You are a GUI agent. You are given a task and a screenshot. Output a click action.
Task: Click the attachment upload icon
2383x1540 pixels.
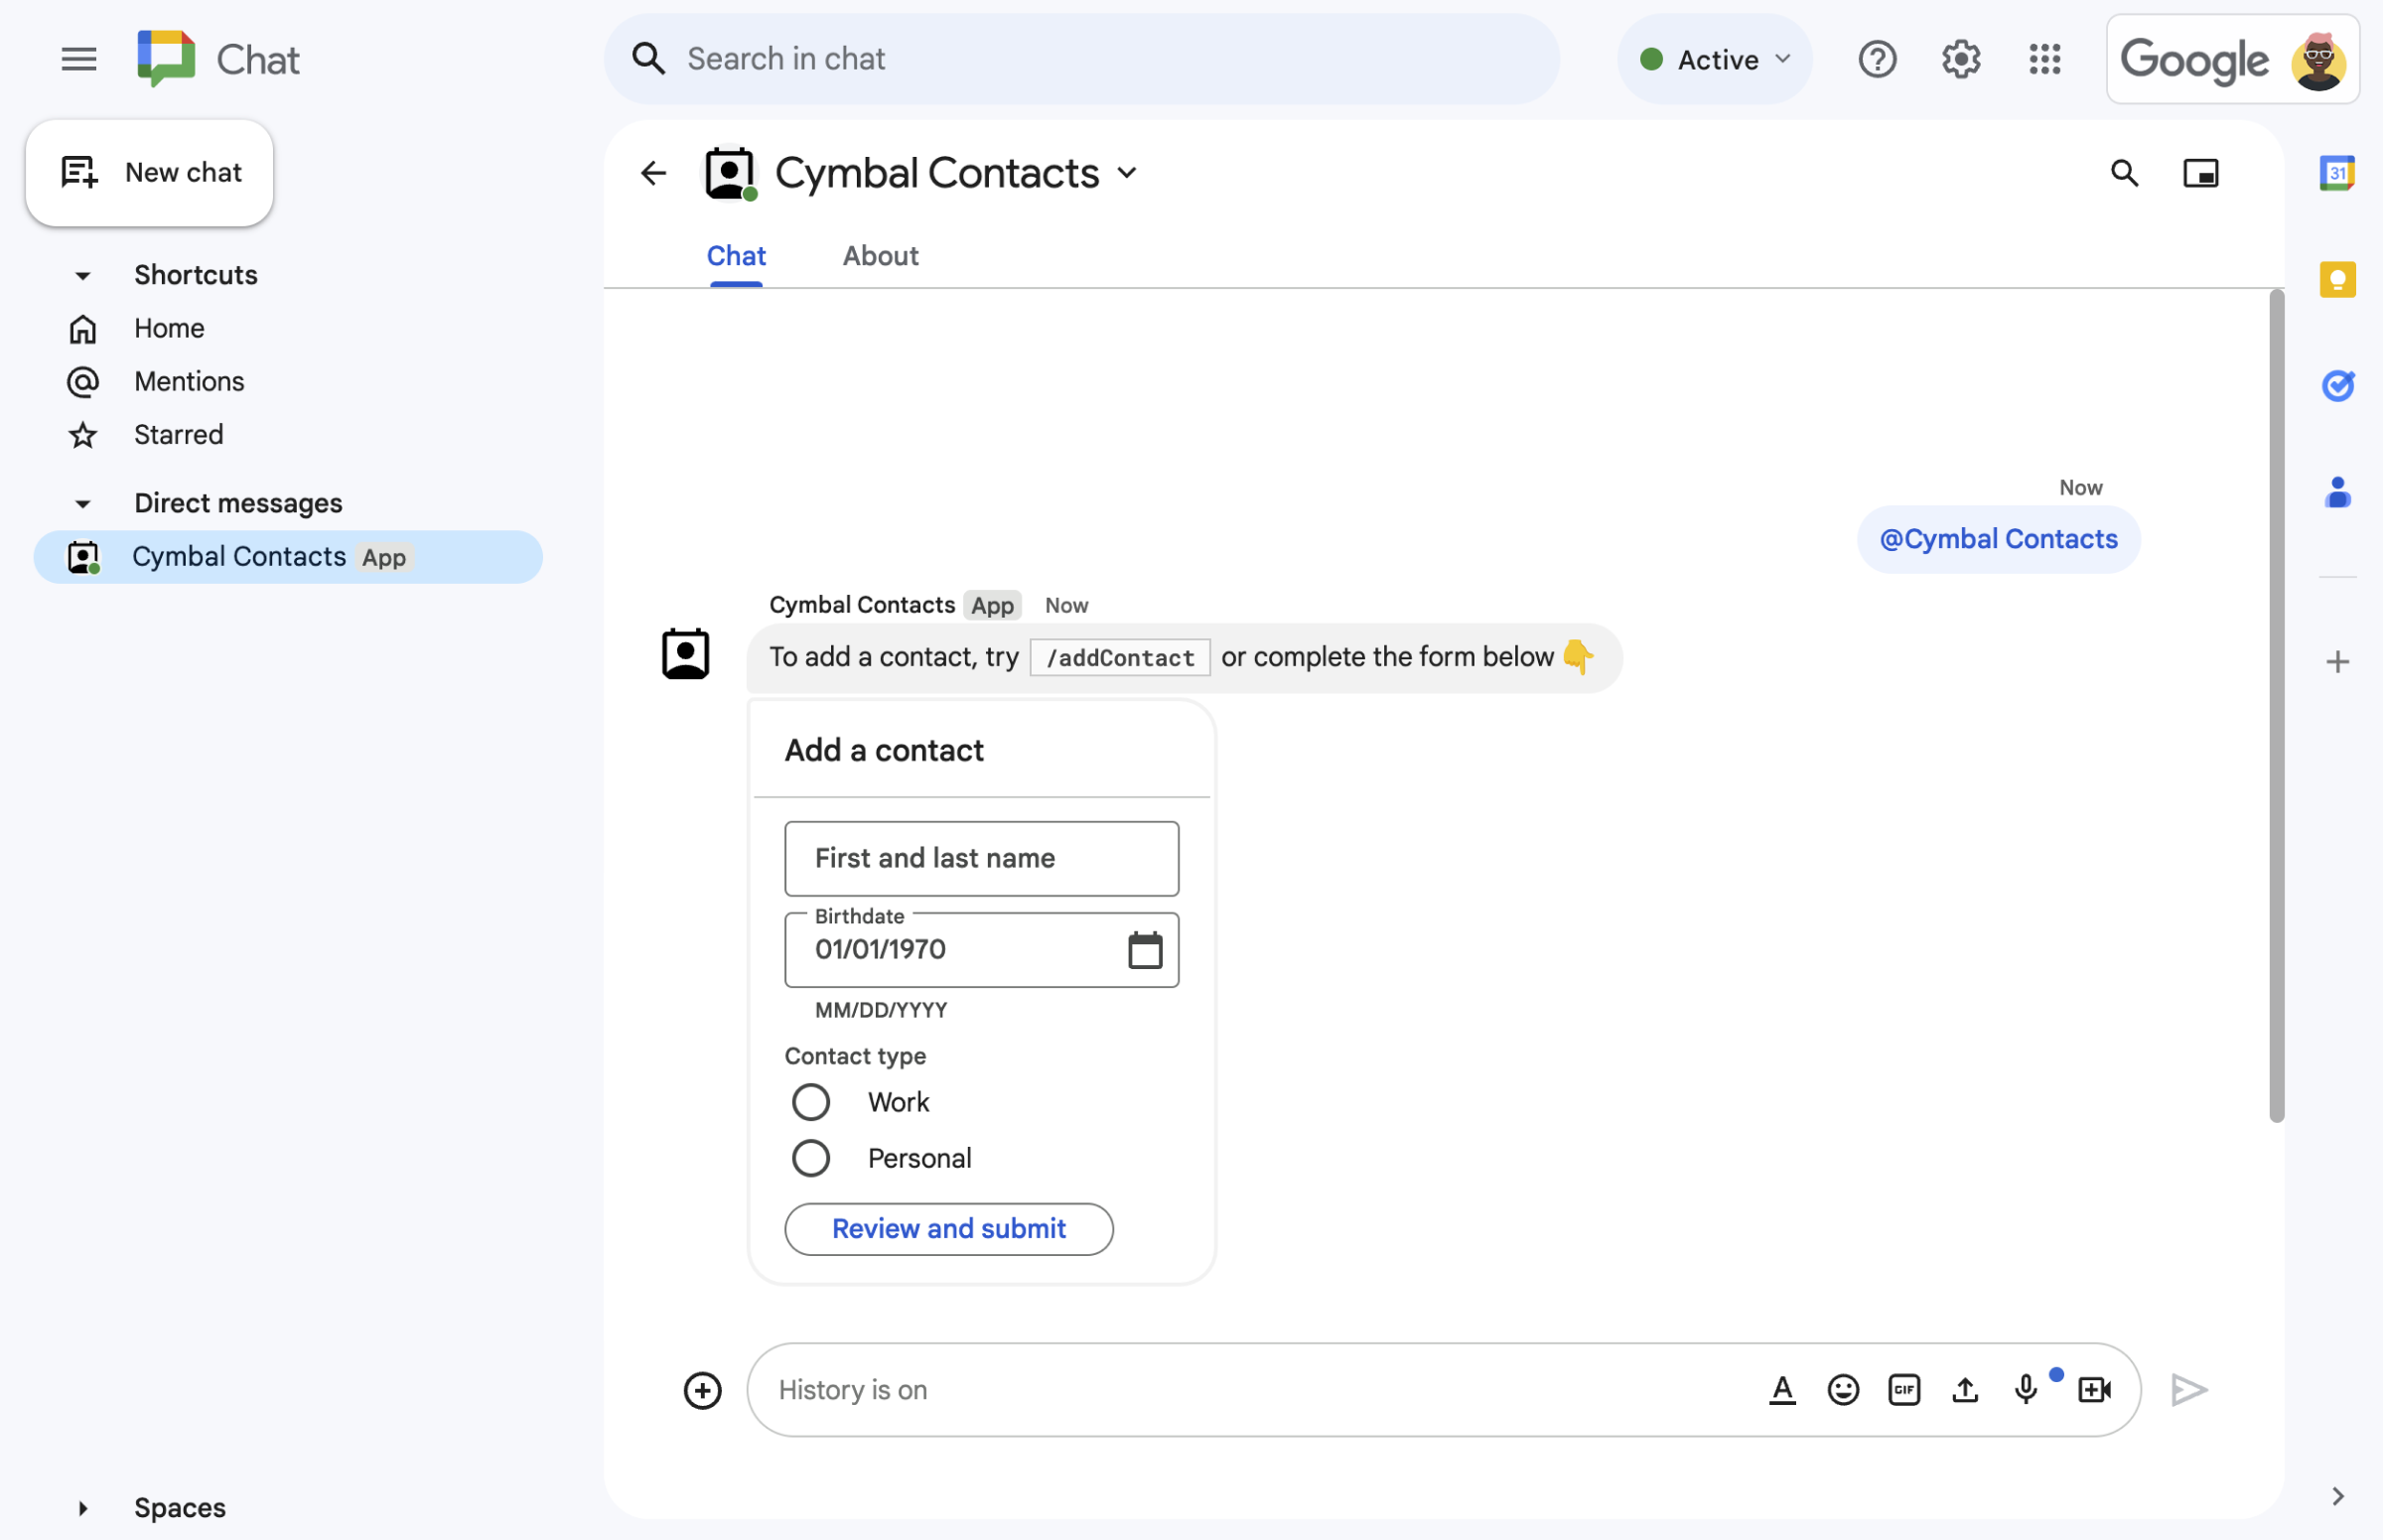coord(1966,1389)
